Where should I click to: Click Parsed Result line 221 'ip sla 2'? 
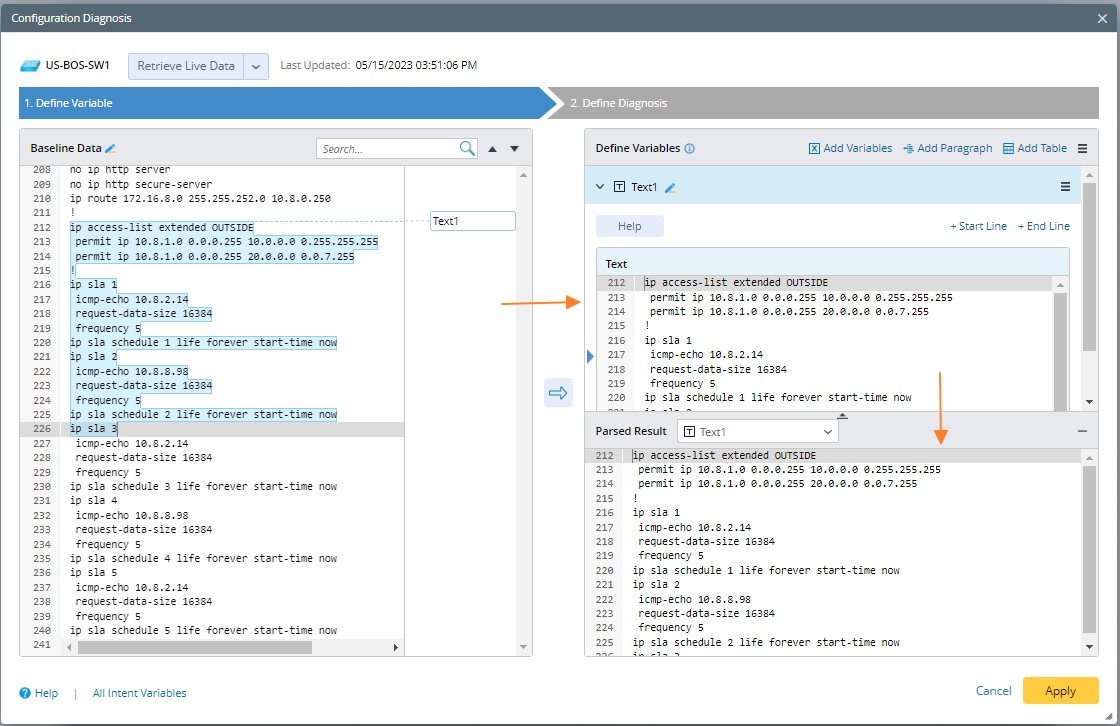(656, 585)
